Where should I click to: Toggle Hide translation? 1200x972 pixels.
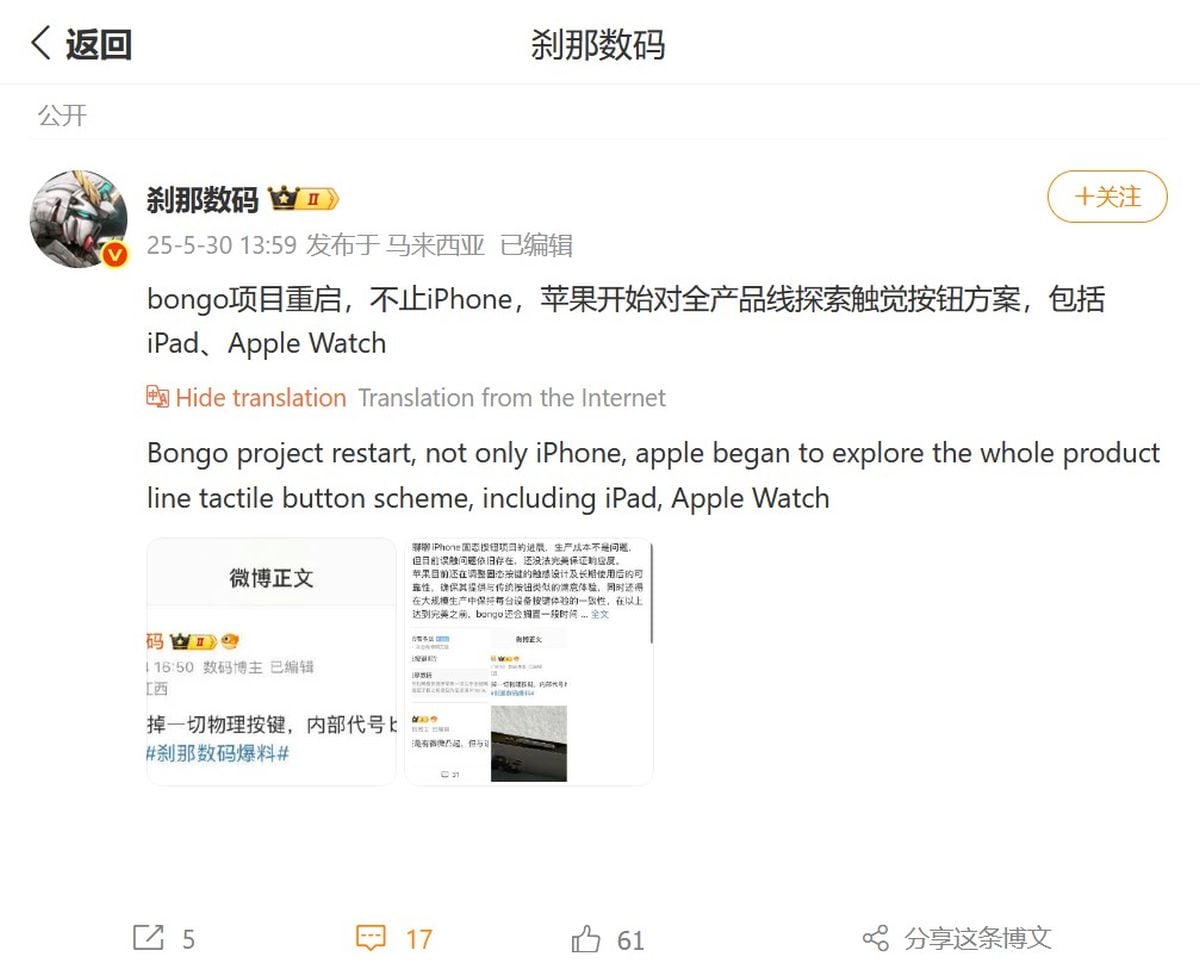[261, 397]
